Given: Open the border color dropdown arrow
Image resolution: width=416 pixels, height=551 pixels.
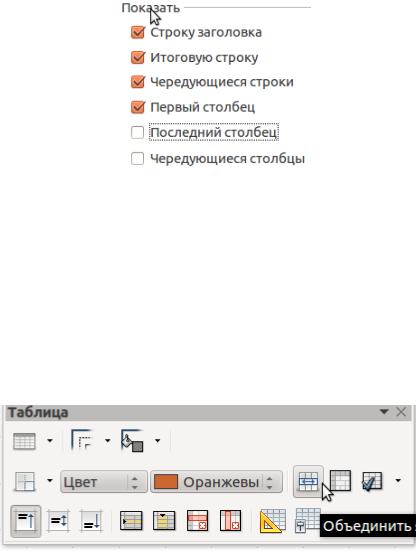Looking at the screenshot, I should tap(157, 441).
